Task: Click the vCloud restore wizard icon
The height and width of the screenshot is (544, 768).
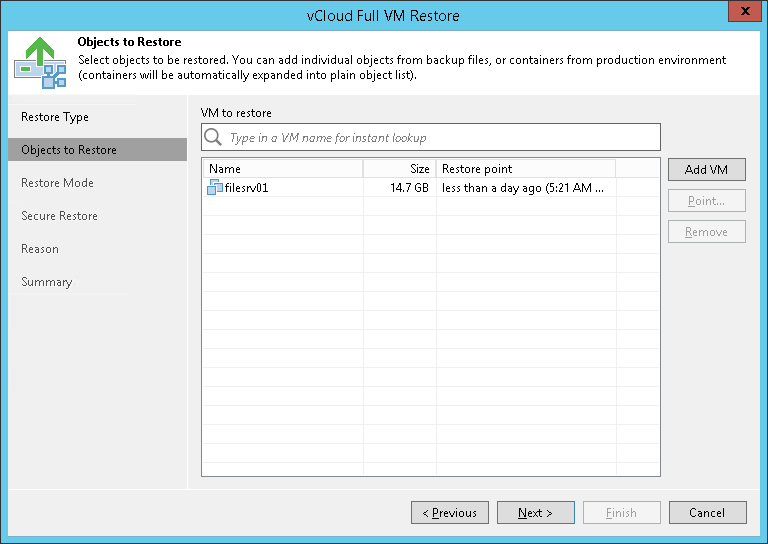Action: [x=40, y=61]
